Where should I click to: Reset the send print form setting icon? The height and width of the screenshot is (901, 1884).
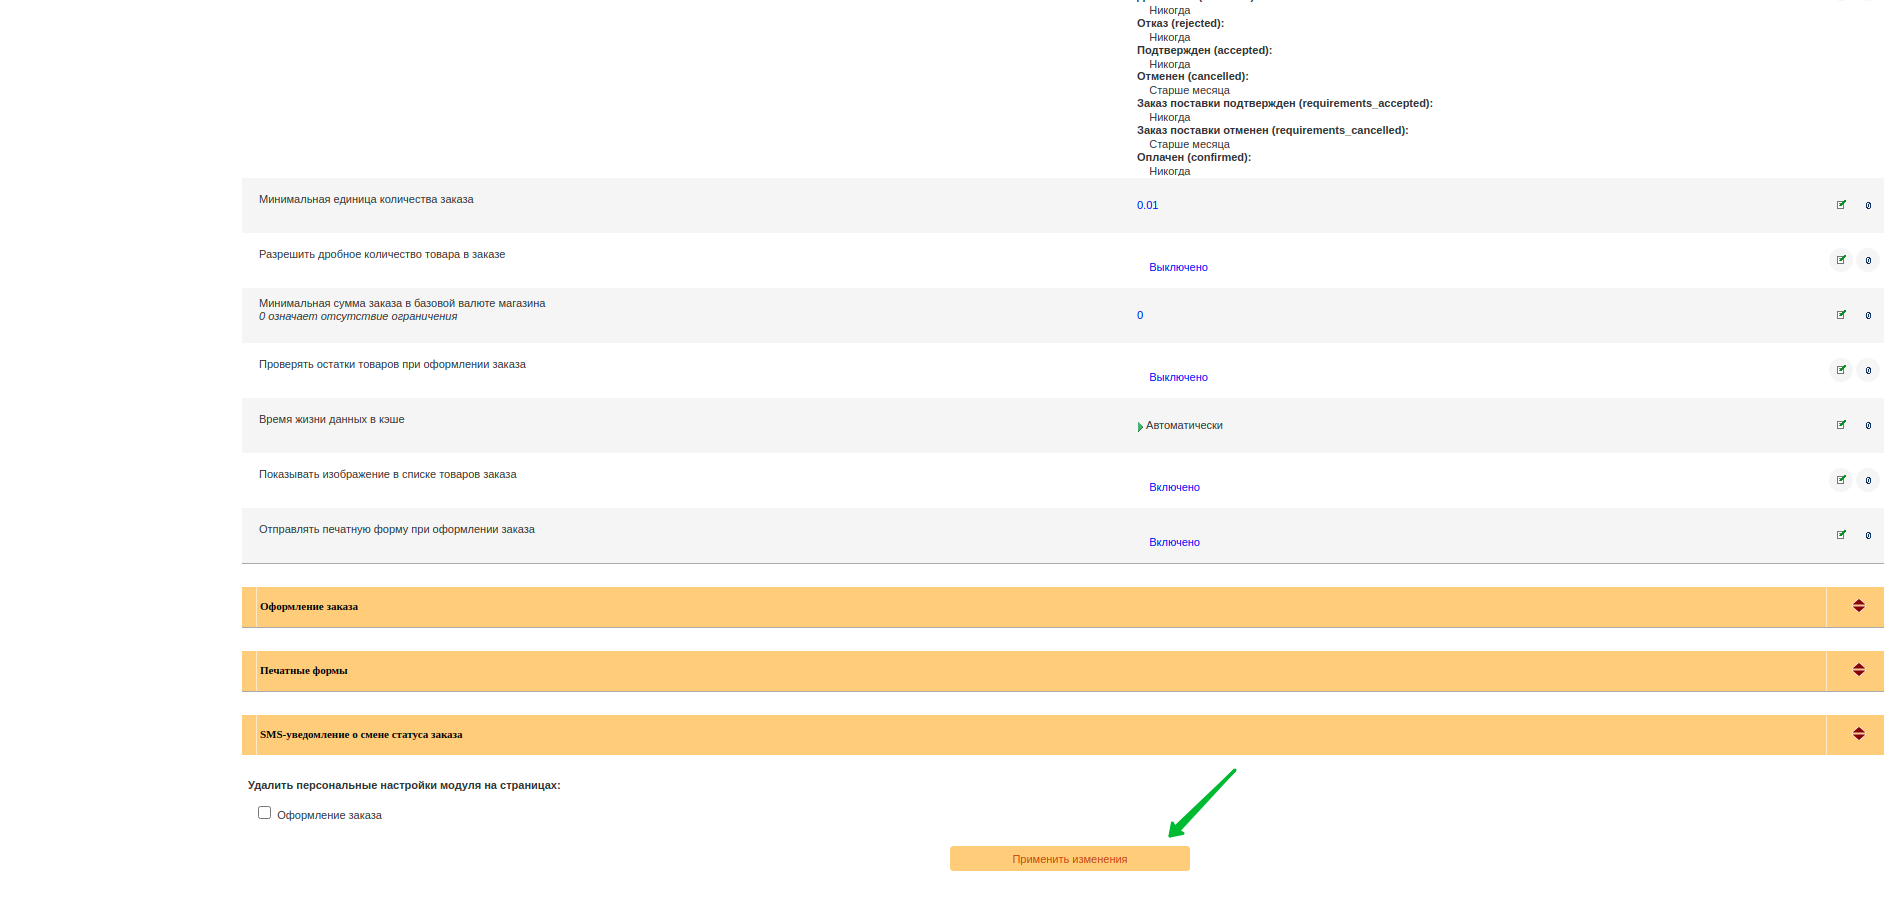(x=1868, y=535)
